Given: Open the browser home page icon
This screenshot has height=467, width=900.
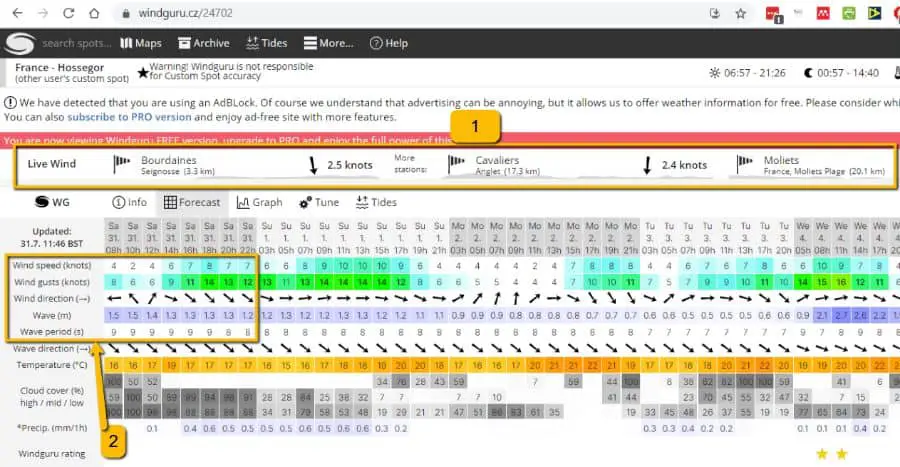Looking at the screenshot, I should click(x=94, y=13).
